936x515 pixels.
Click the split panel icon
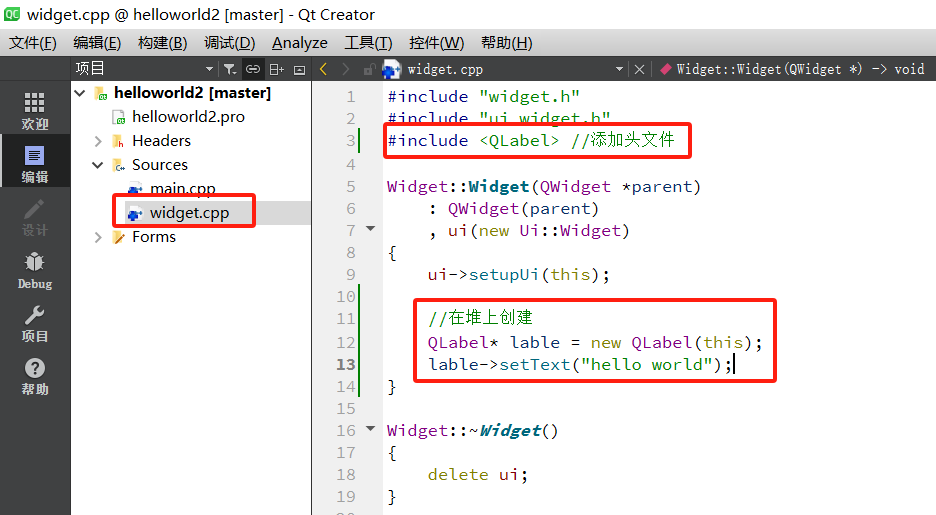(x=276, y=70)
